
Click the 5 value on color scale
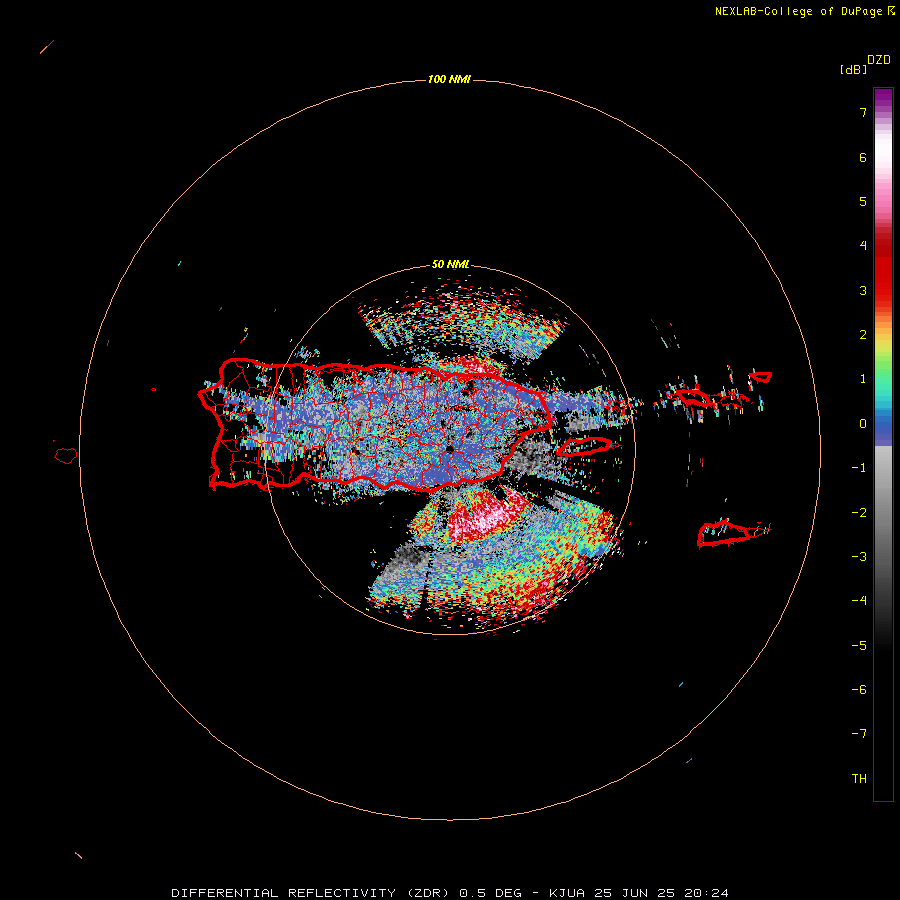[863, 201]
